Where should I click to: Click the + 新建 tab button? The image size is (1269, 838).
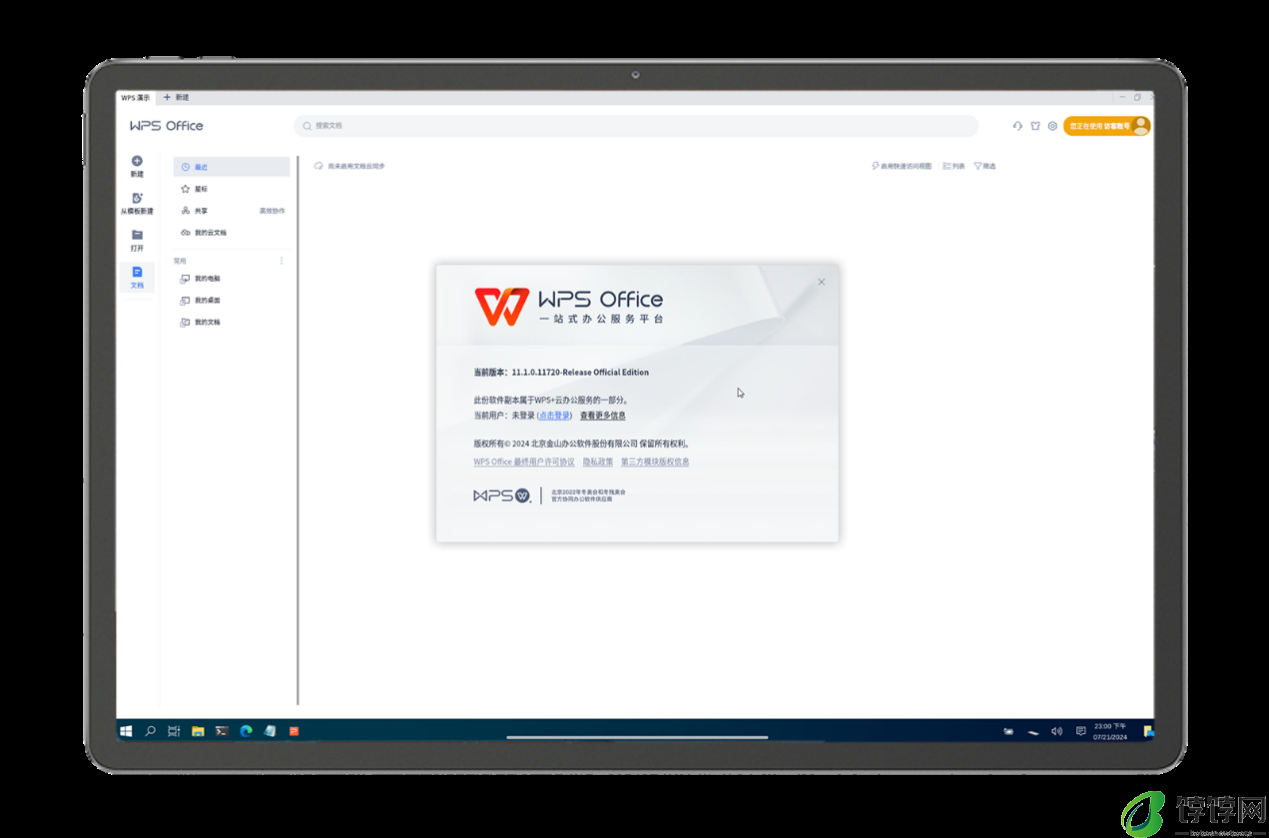pos(176,97)
